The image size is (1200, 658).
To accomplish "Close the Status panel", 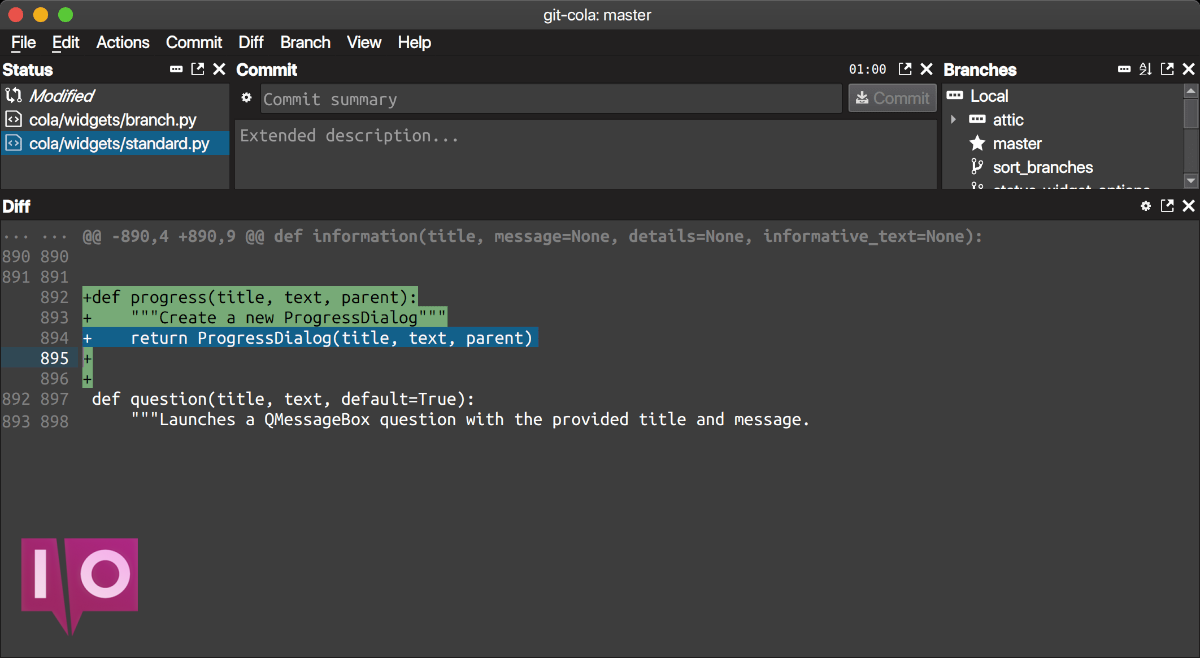I will point(219,69).
